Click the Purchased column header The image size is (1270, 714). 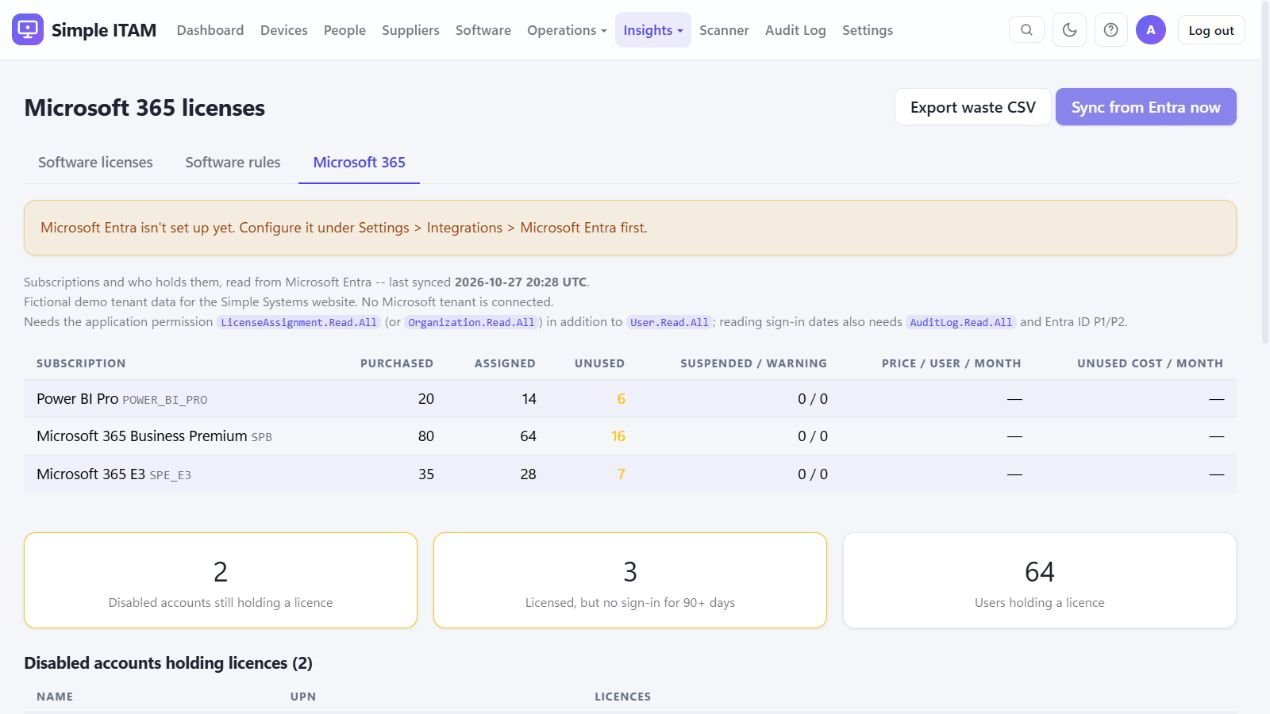tap(397, 363)
